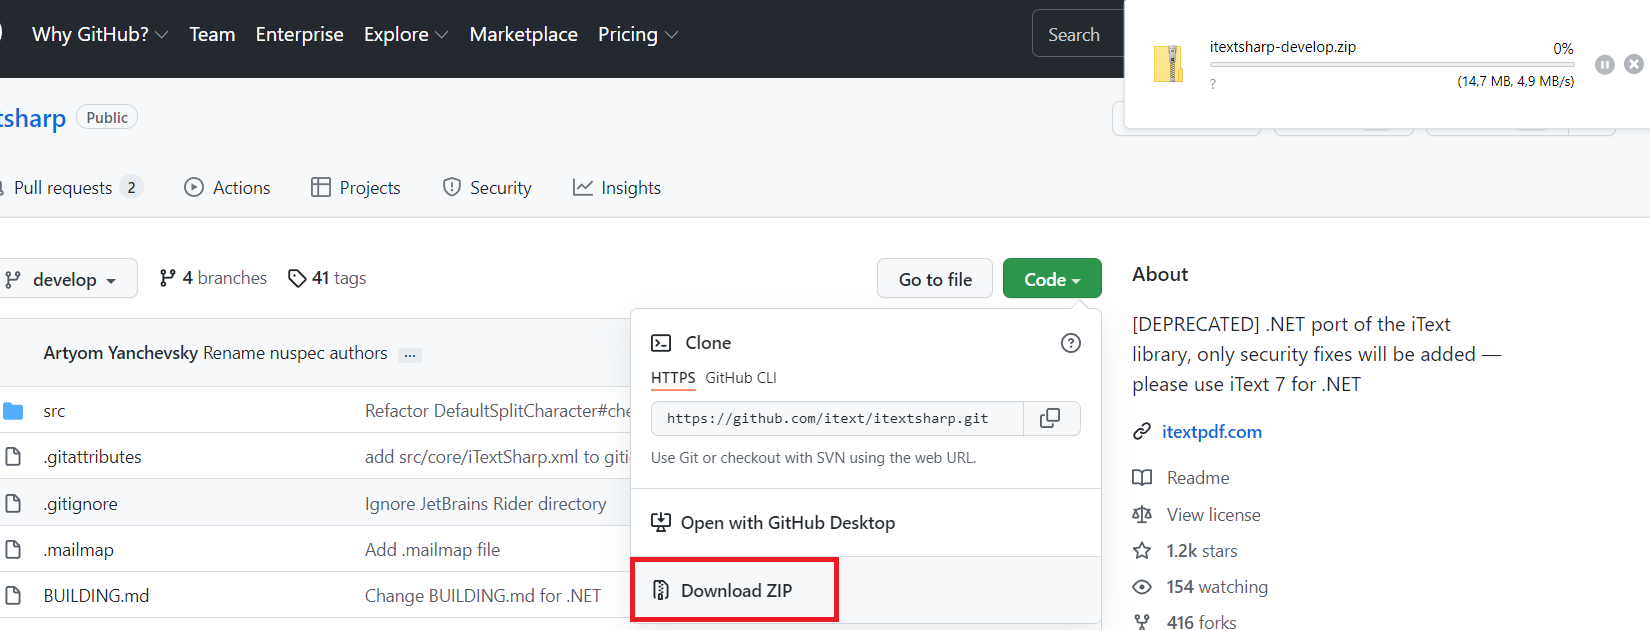1650x630 pixels.
Task: Click the .gitignore file icon
Action: coord(13,503)
